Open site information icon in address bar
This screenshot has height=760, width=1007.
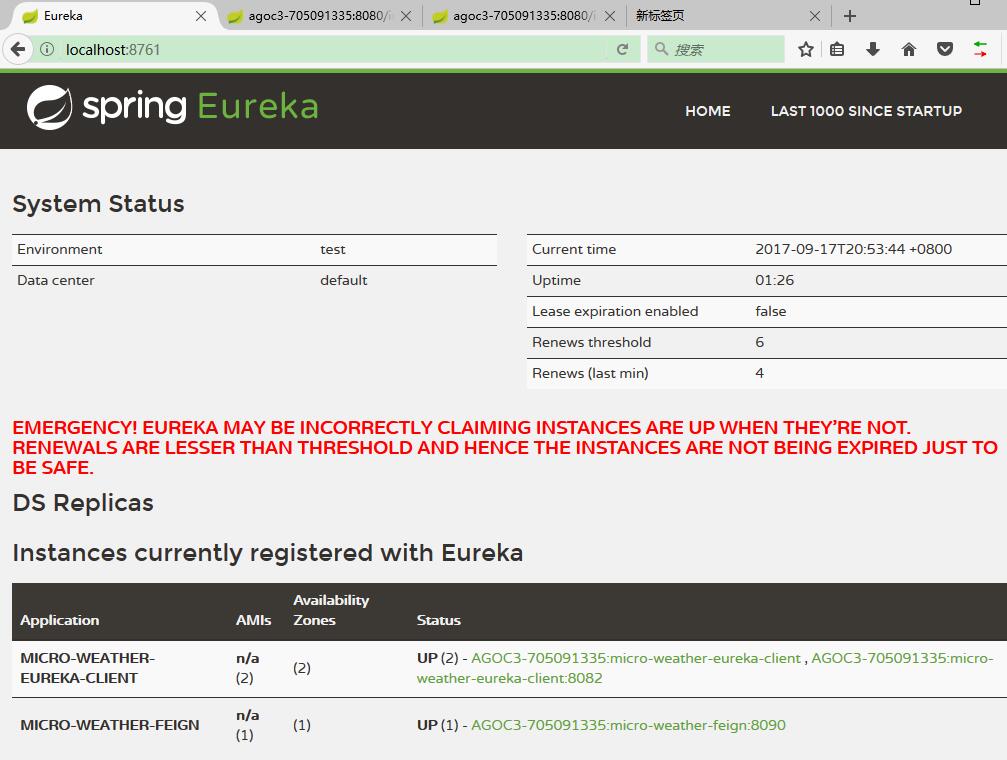pos(47,49)
